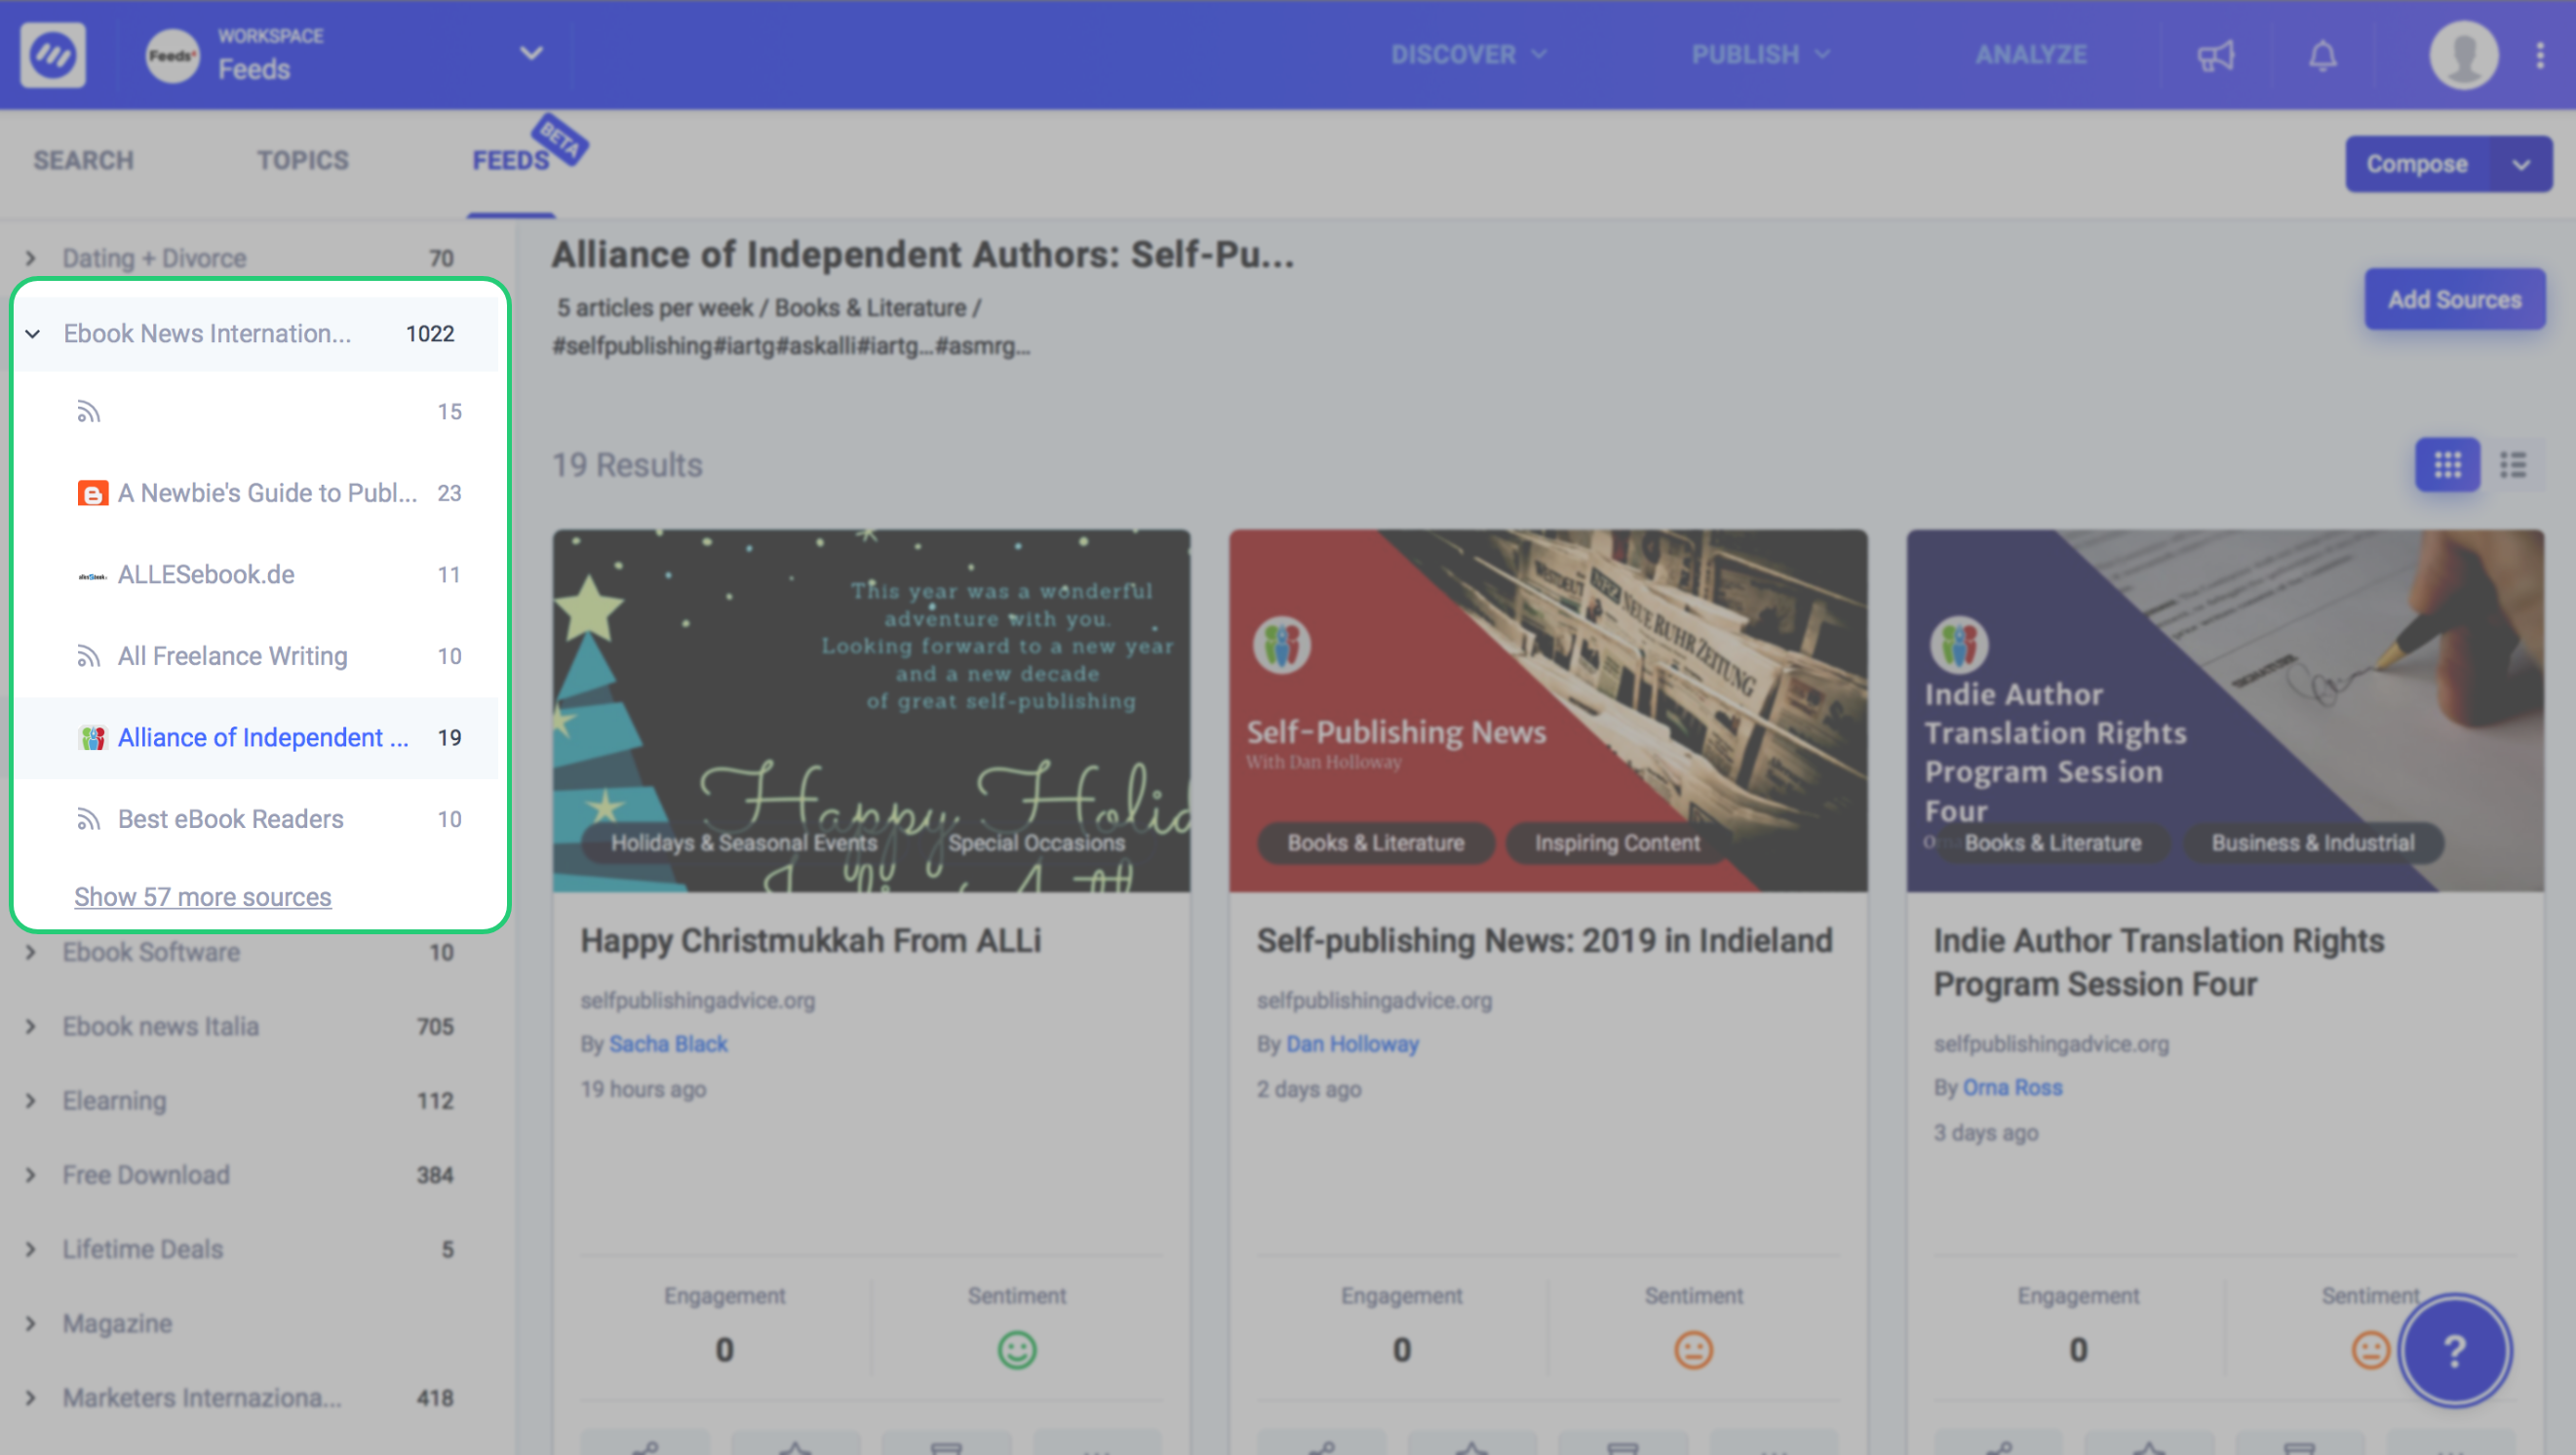Click the Compose button

2417,165
